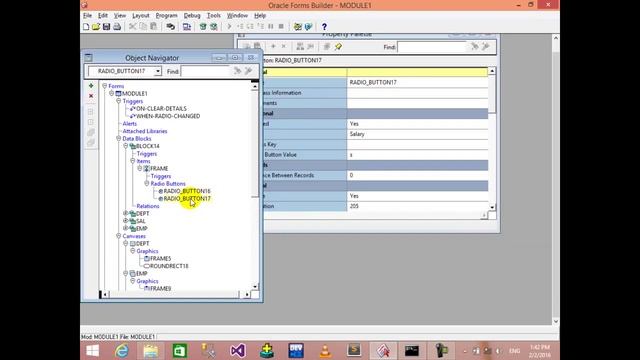The height and width of the screenshot is (360, 640).
Task: Open Help with the question mark icon
Action: click(x=324, y=27)
